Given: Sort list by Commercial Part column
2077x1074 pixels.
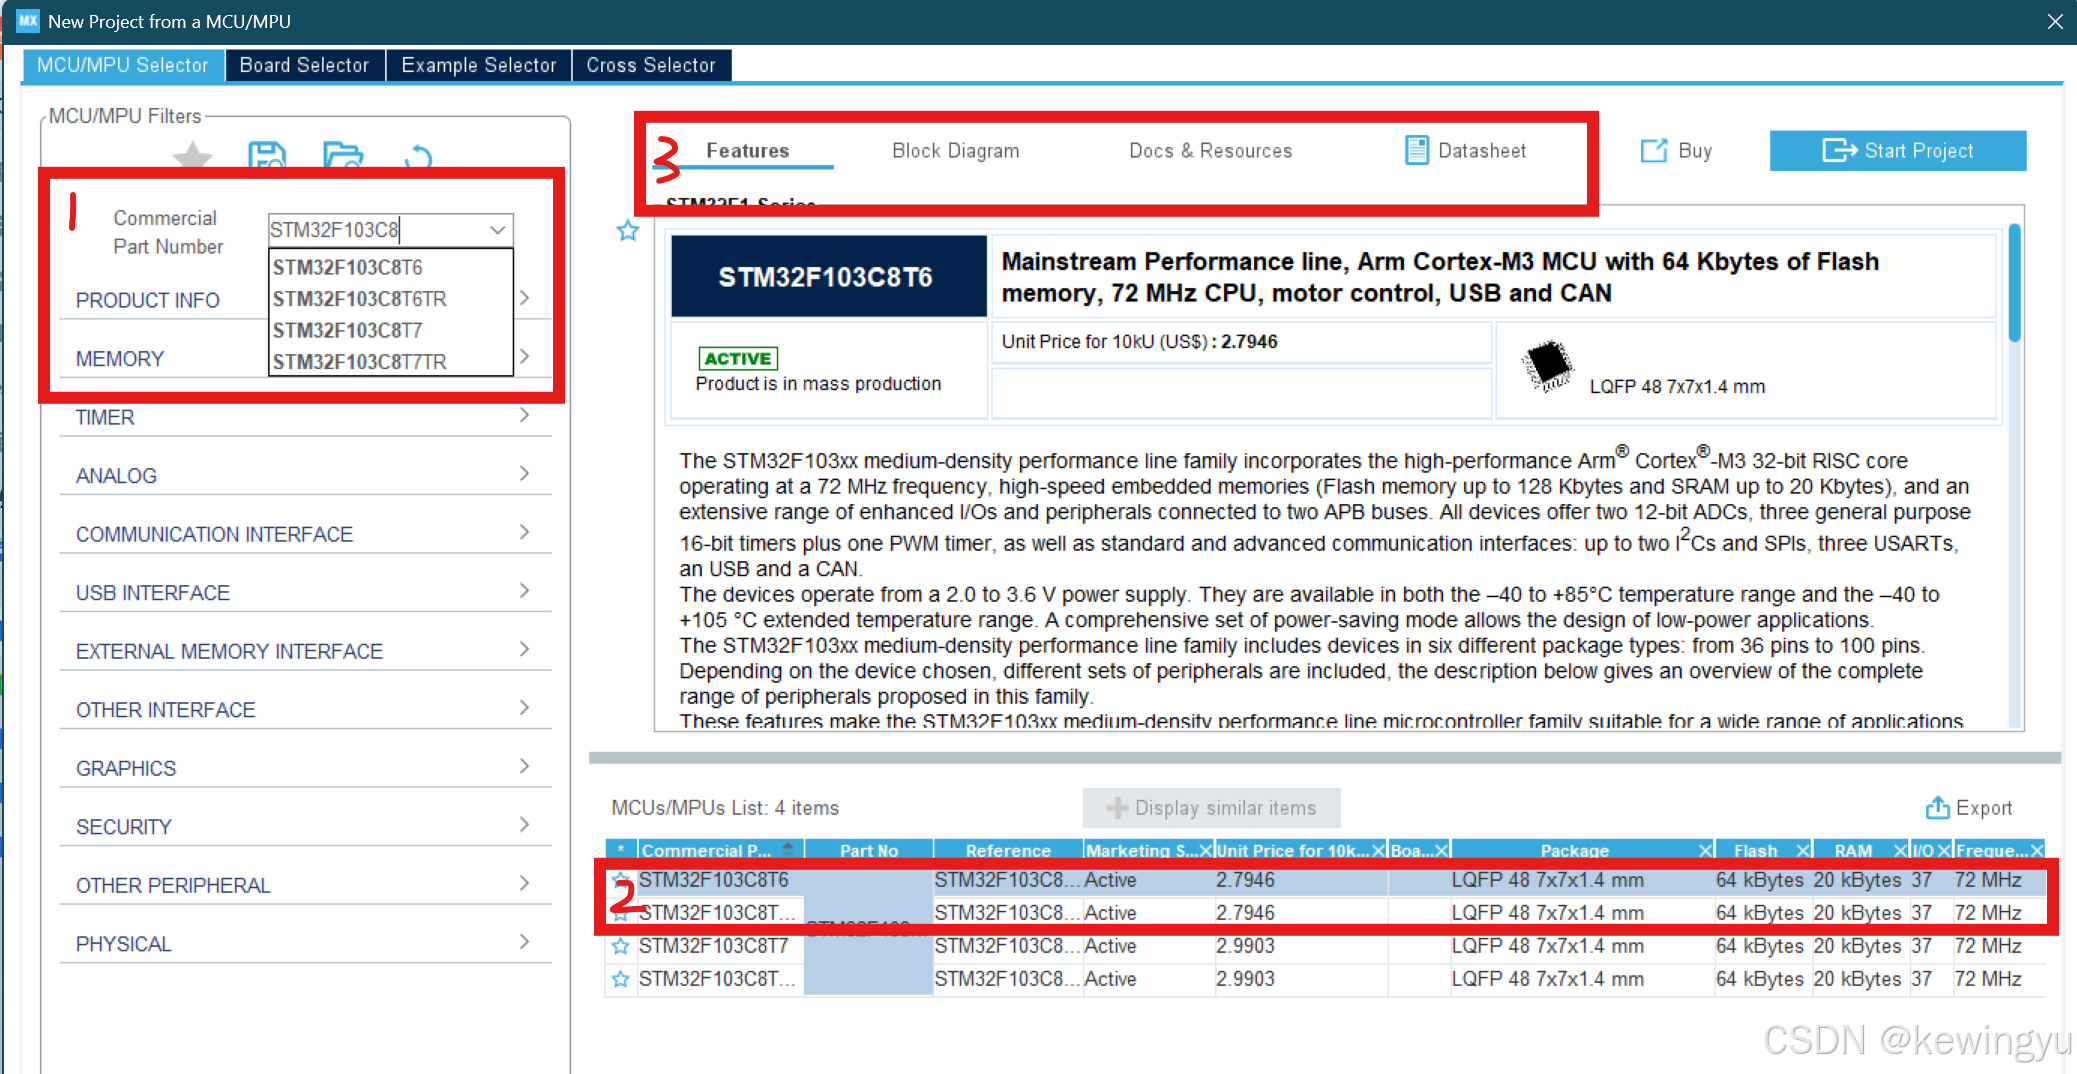Looking at the screenshot, I should [x=720, y=850].
